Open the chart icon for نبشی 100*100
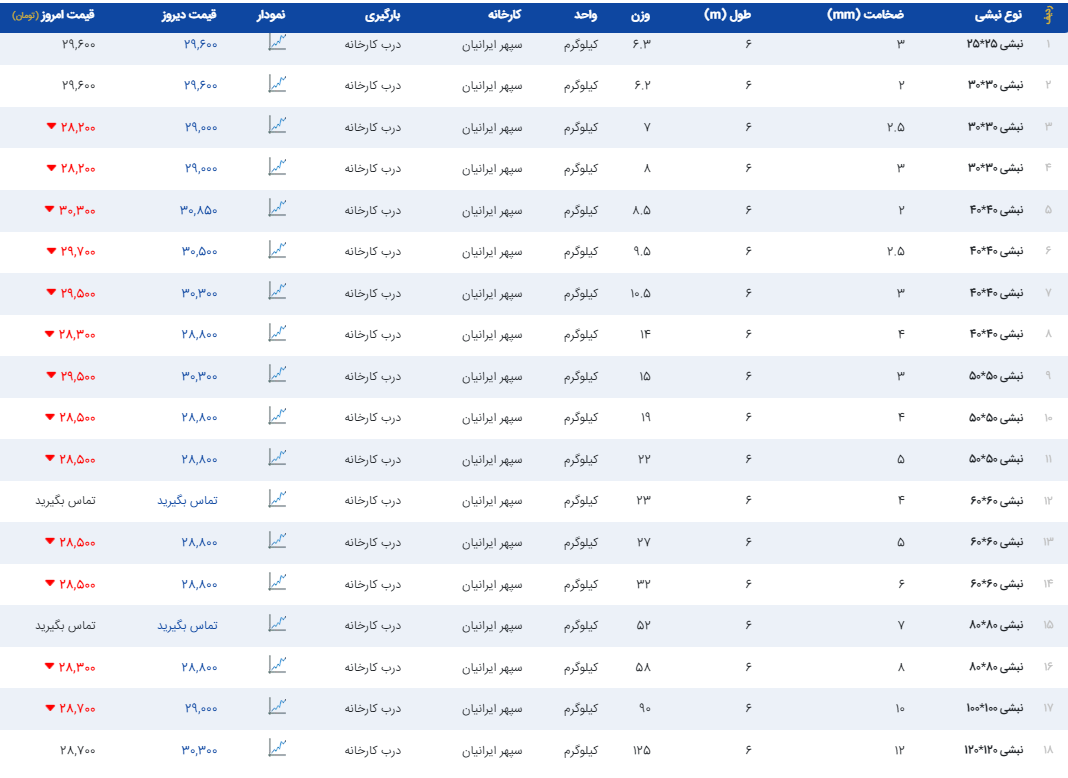This screenshot has height=778, width=1068. [x=277, y=707]
